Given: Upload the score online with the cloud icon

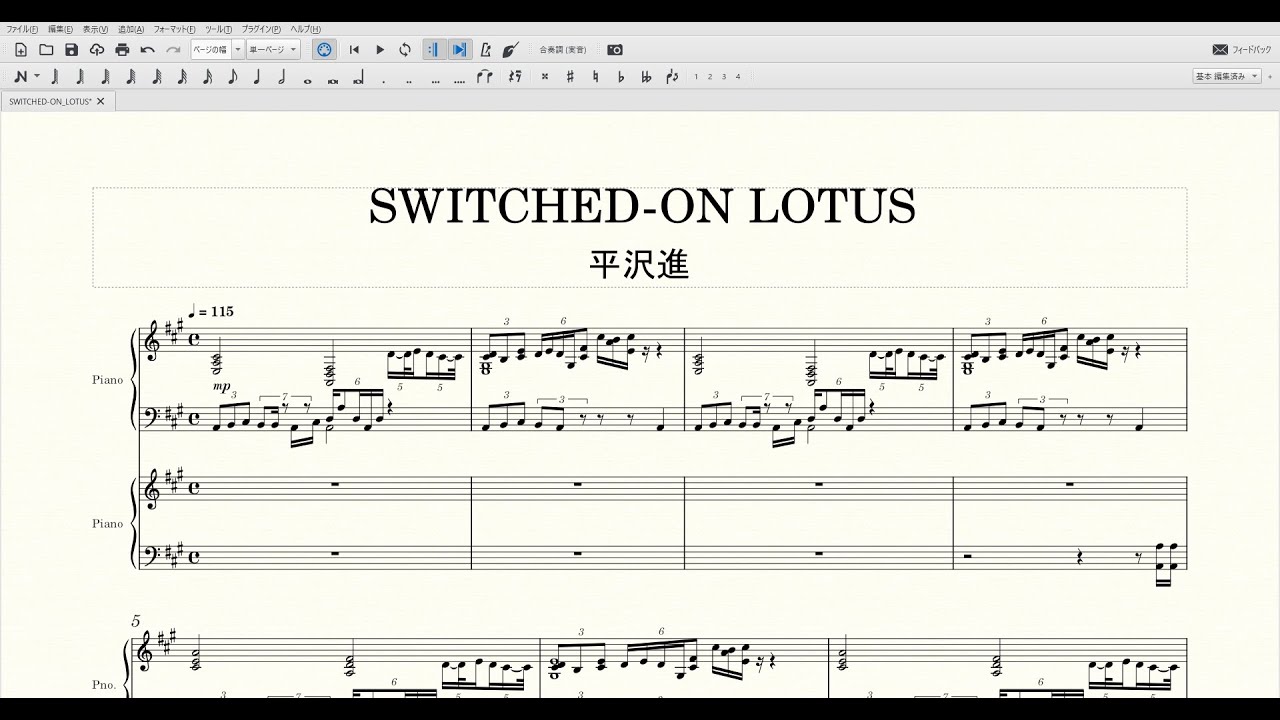Looking at the screenshot, I should (x=97, y=49).
